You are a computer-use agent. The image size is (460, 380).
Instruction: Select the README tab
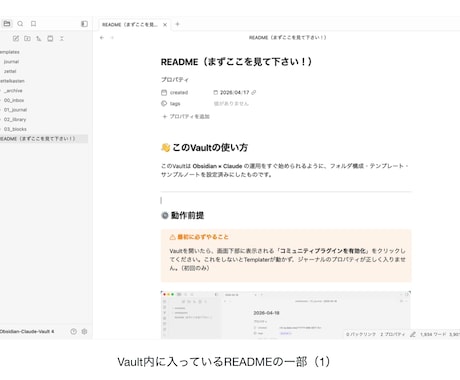(x=130, y=25)
